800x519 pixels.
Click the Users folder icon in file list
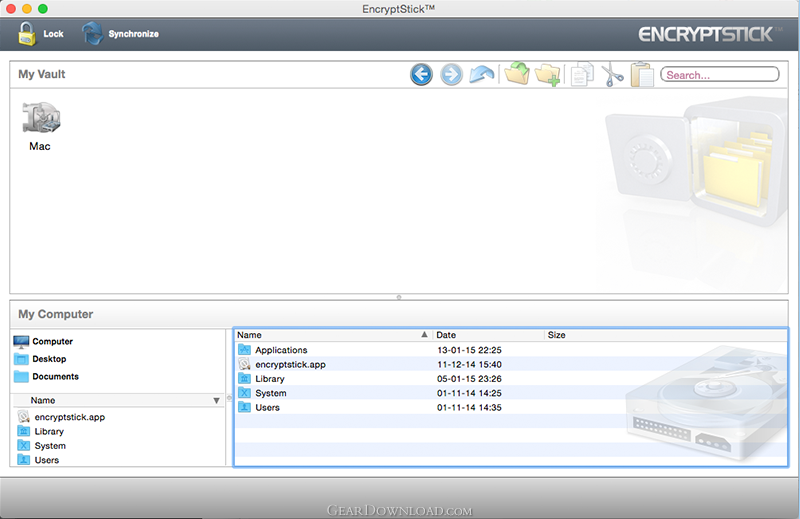(x=244, y=407)
